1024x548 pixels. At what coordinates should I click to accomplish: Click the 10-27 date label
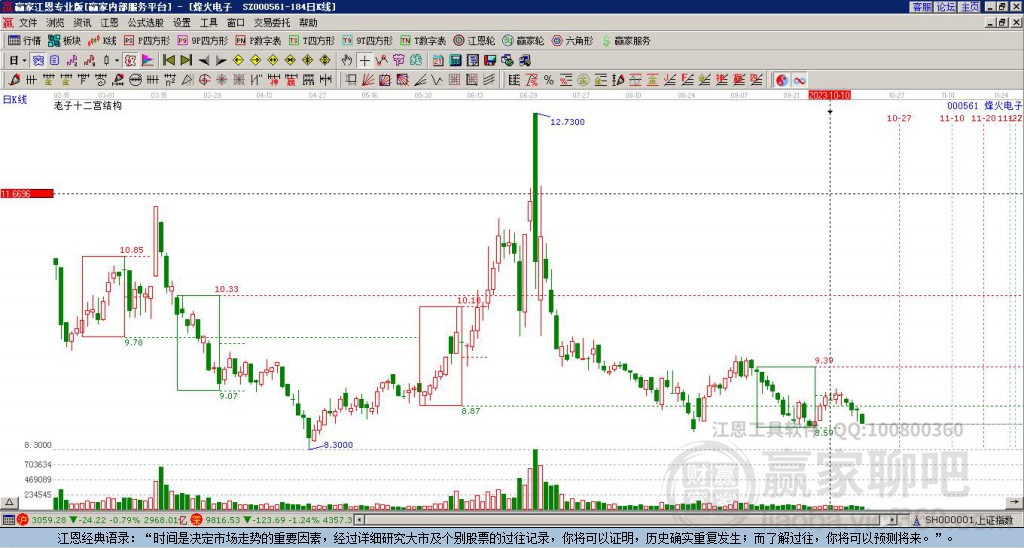[899, 118]
